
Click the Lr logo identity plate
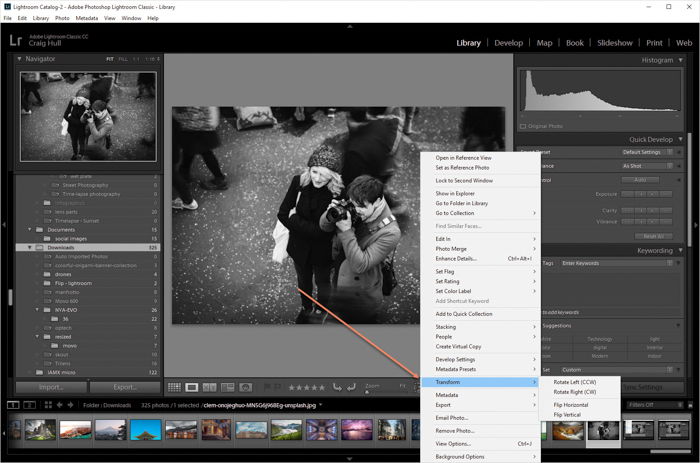(x=15, y=40)
